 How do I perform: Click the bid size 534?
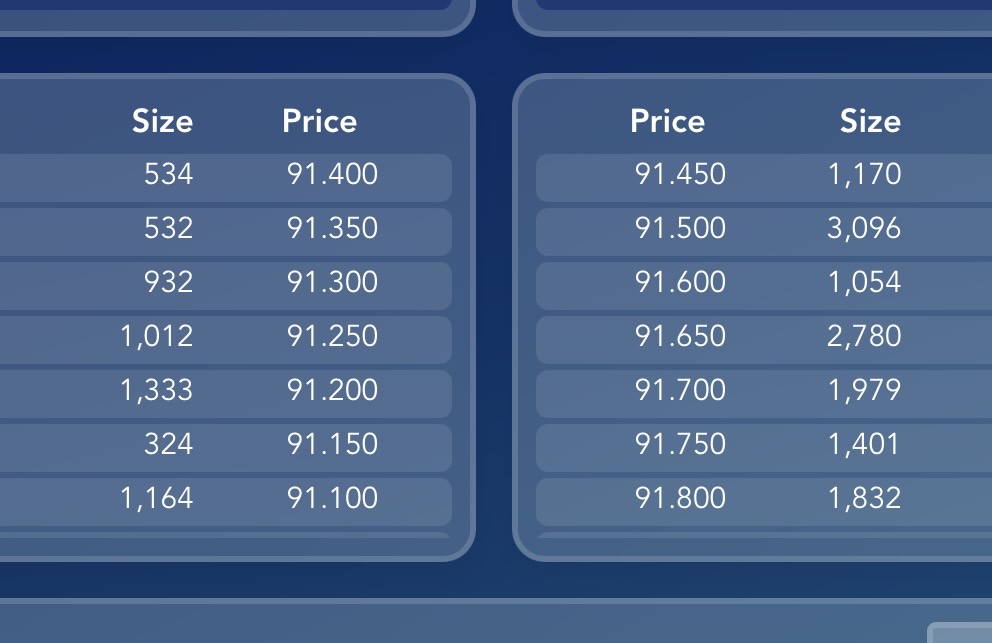168,174
